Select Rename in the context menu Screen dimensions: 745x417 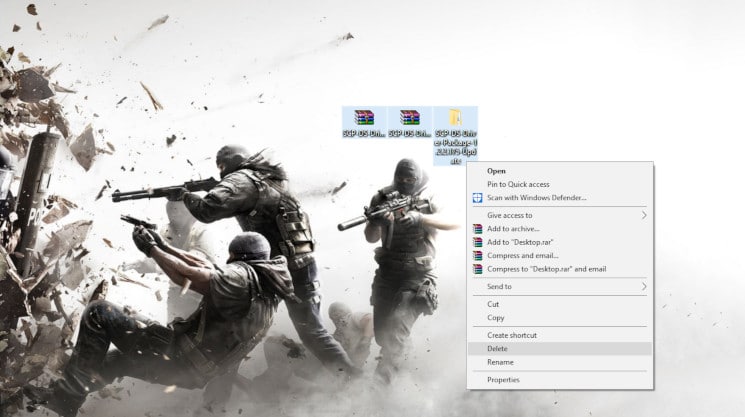coord(560,362)
